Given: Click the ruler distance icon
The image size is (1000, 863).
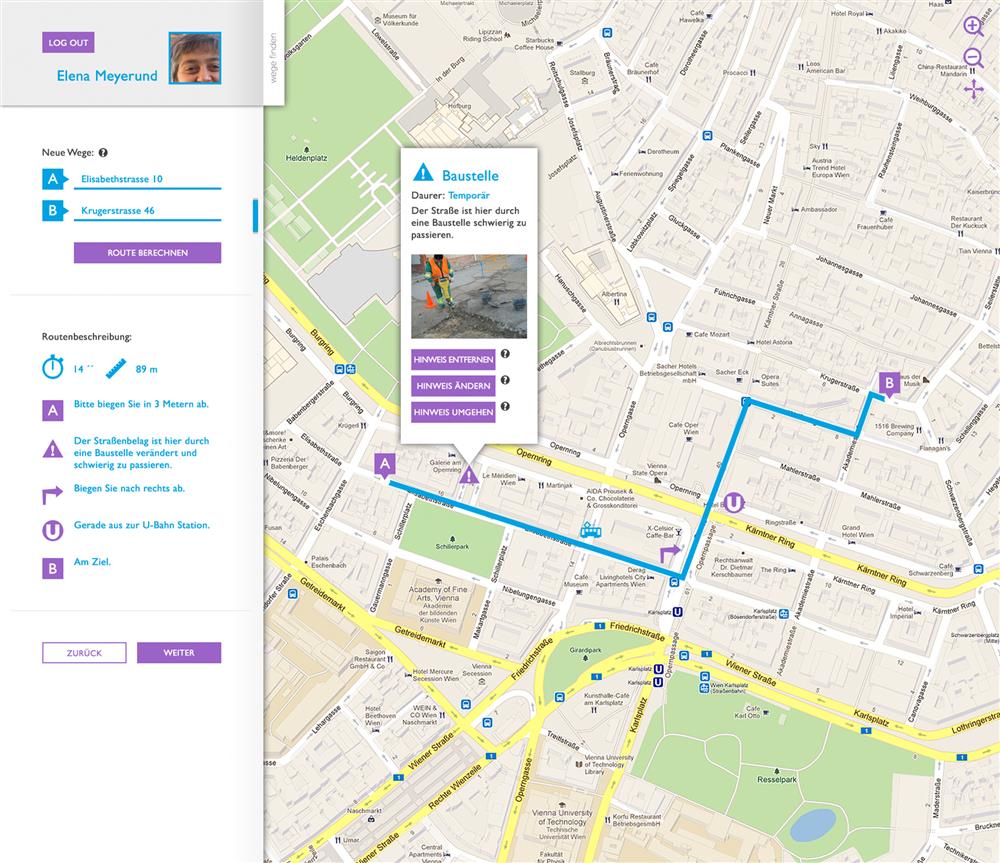Looking at the screenshot, I should [116, 369].
